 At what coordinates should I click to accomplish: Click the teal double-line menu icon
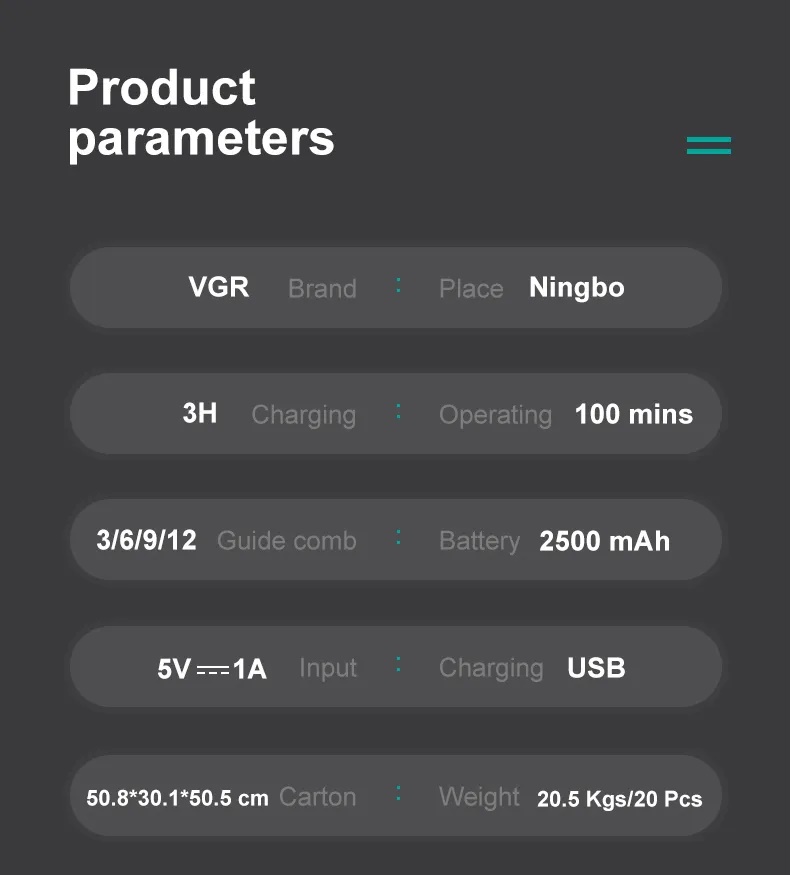(708, 146)
